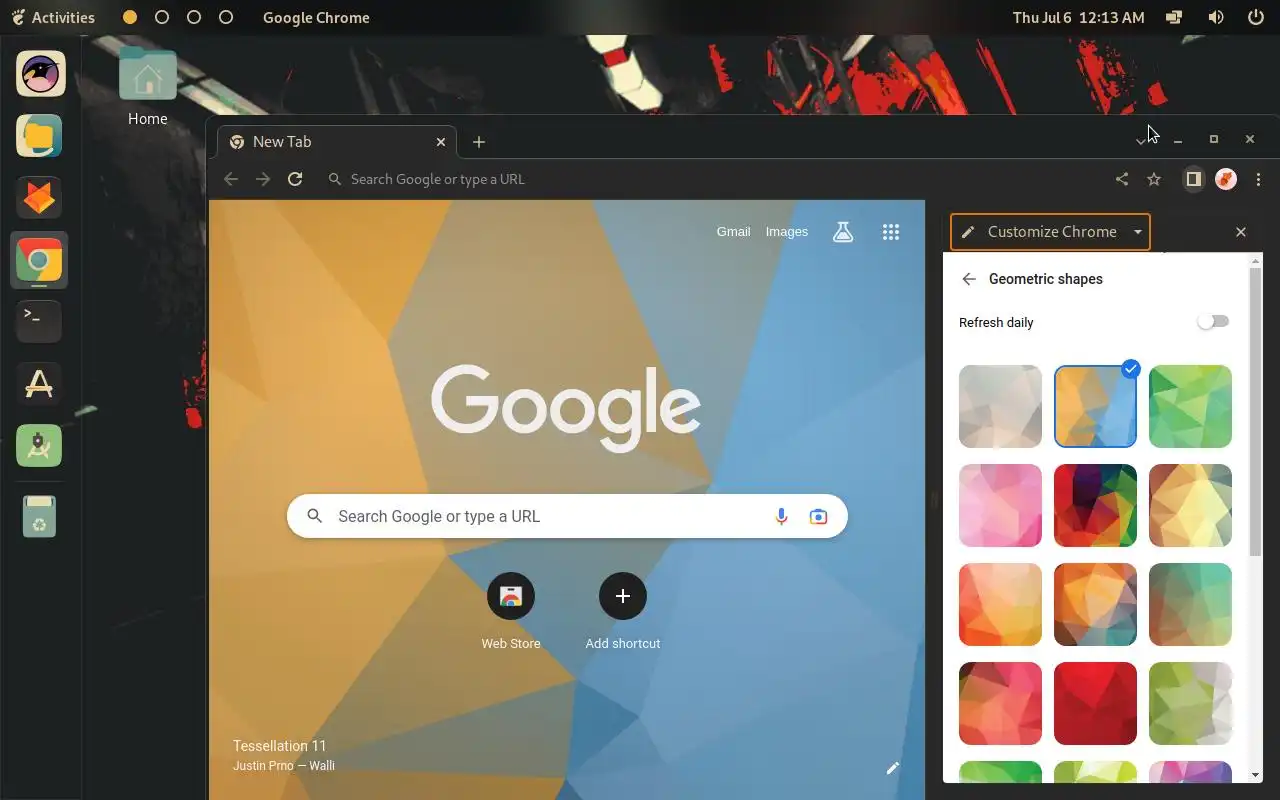Search by image with camera icon

pyautogui.click(x=819, y=516)
